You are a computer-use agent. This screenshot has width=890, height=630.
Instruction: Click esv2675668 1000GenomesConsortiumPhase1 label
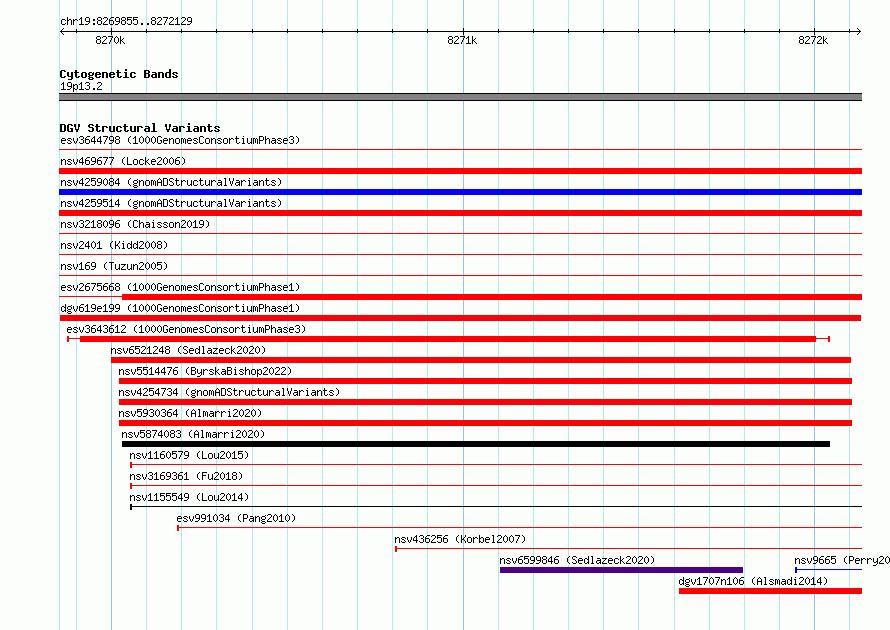click(180, 287)
